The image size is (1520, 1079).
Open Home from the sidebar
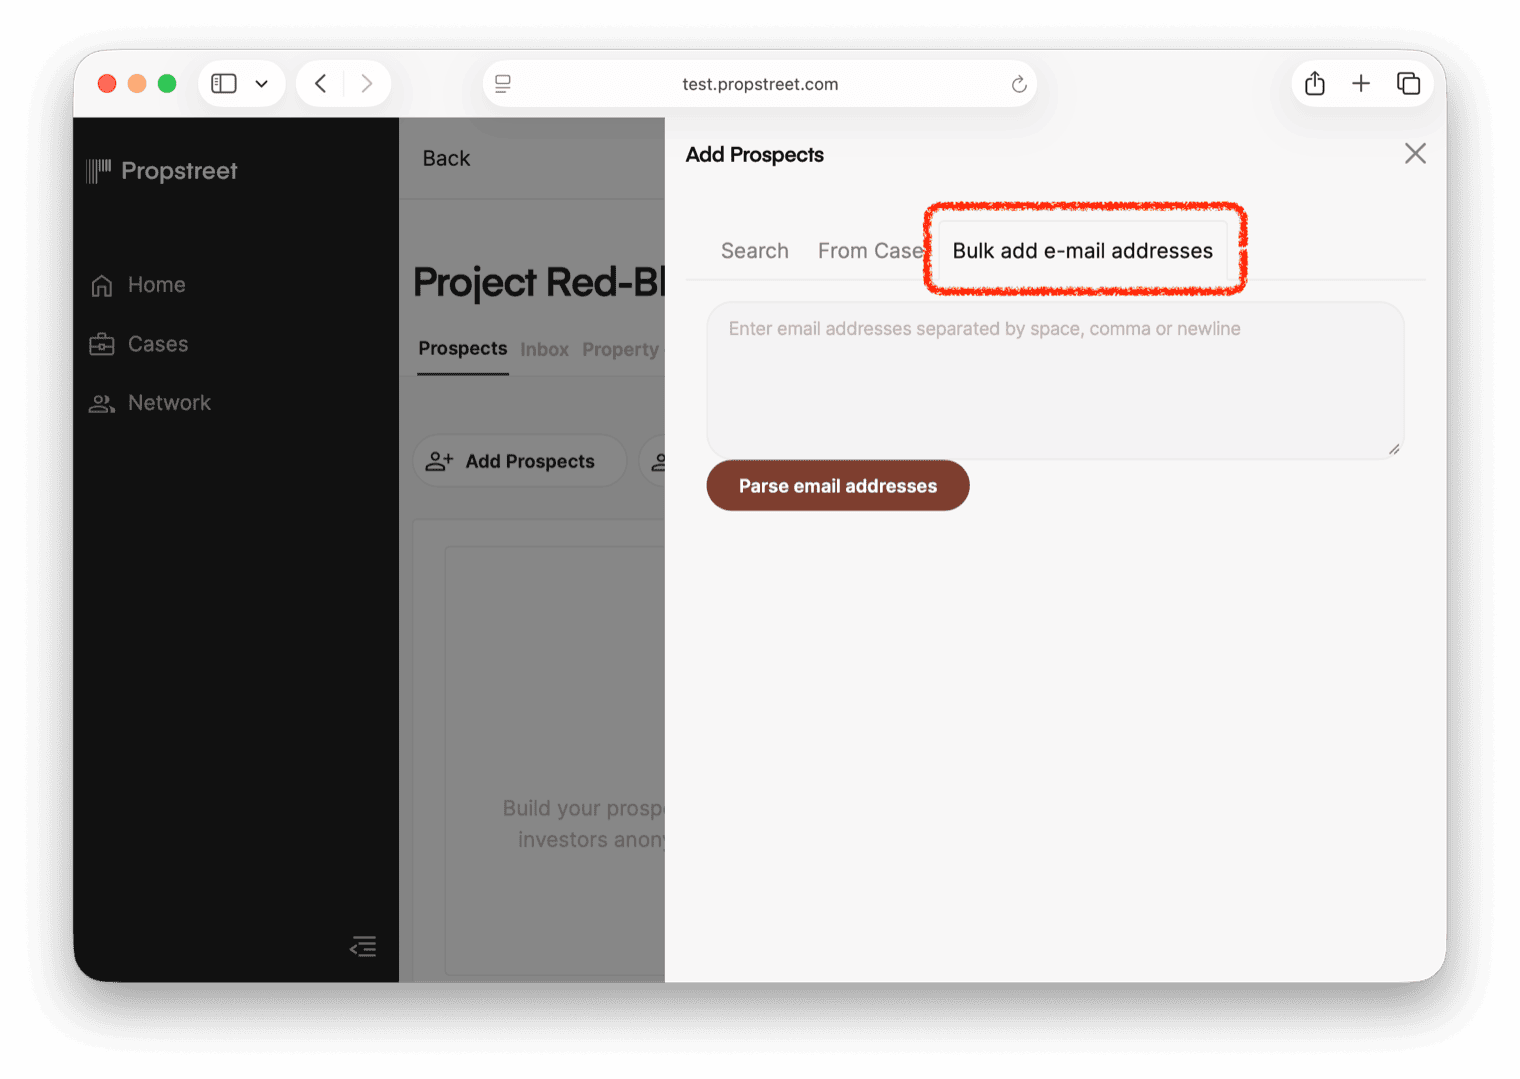tap(156, 285)
